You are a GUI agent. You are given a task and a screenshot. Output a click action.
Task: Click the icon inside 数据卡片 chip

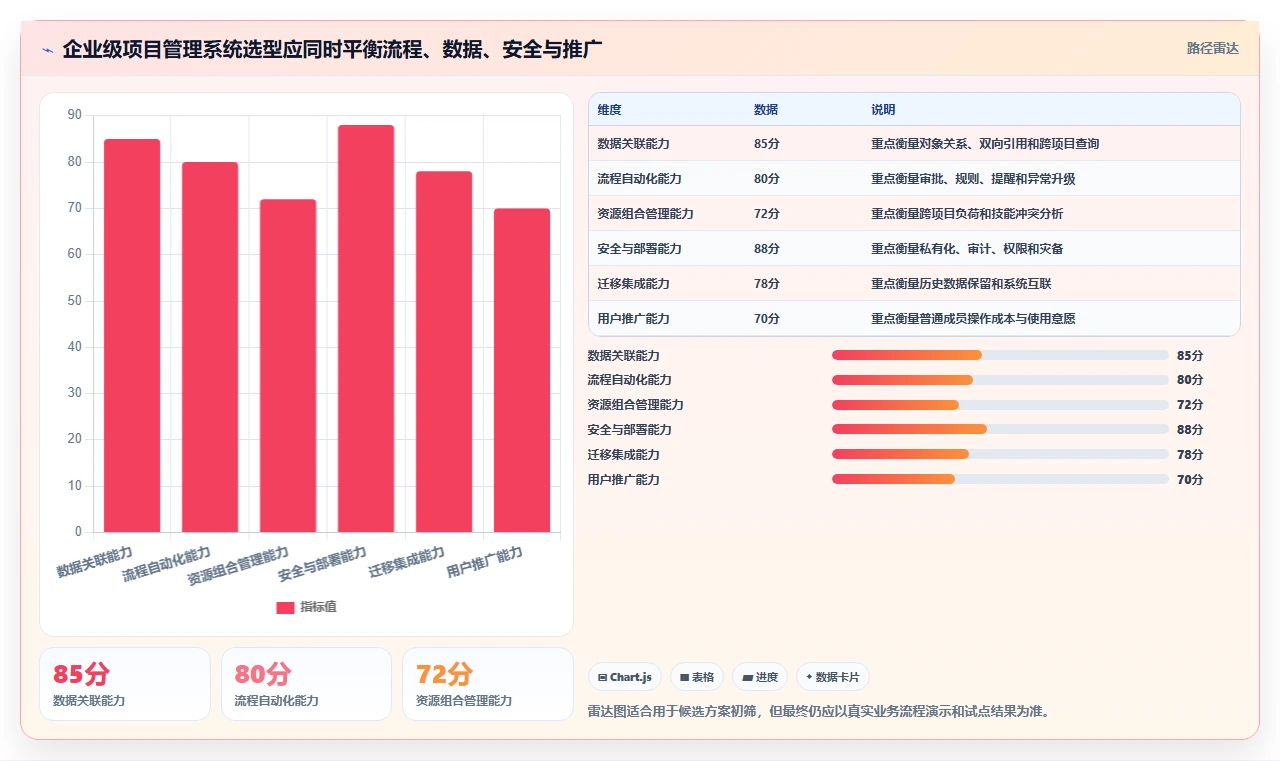tap(809, 677)
